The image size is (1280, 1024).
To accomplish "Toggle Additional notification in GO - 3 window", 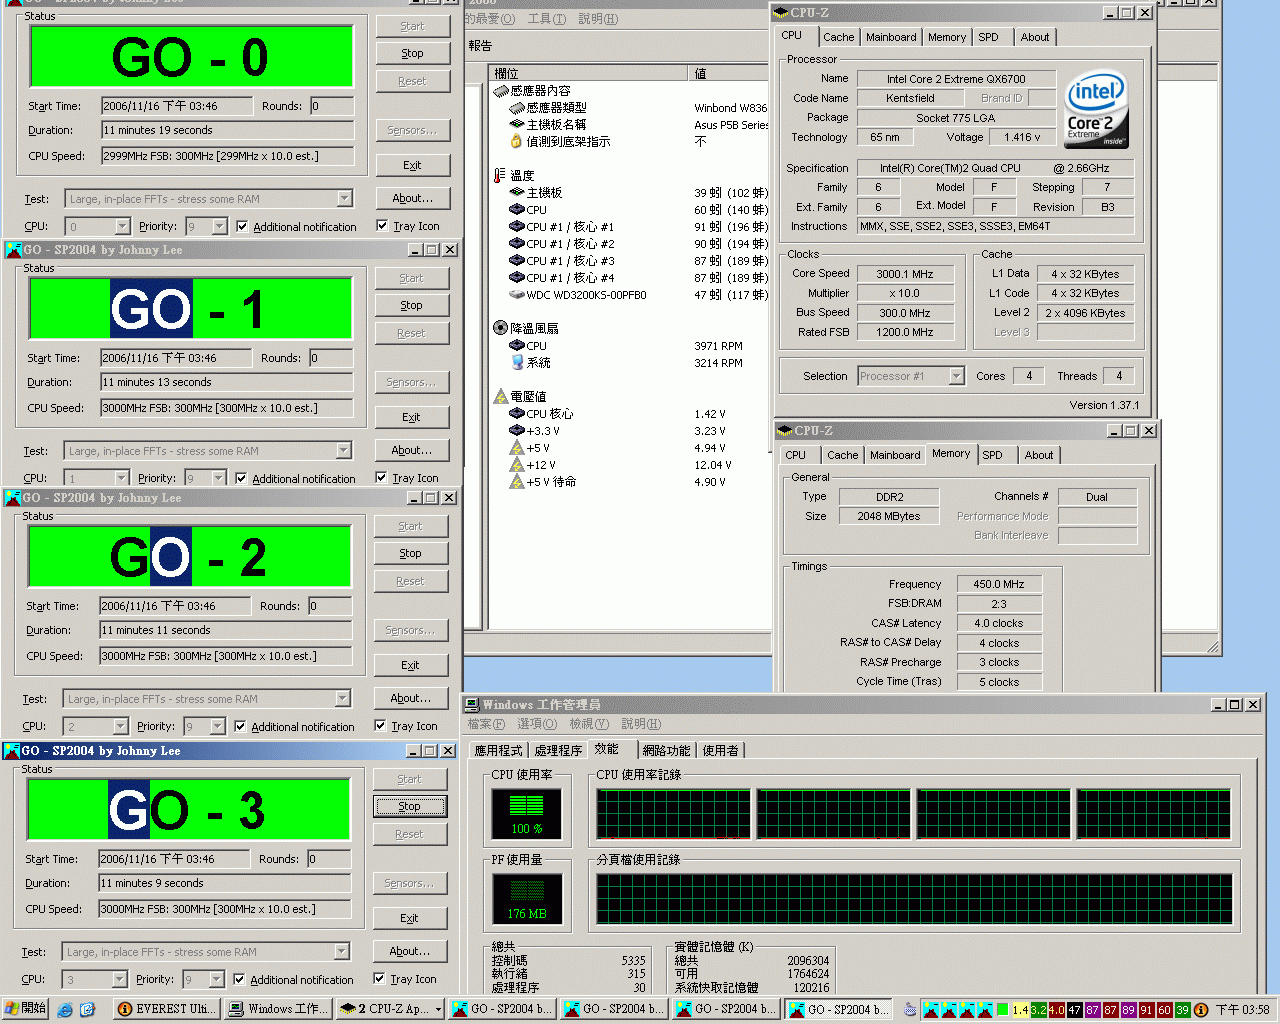I will click(x=239, y=979).
